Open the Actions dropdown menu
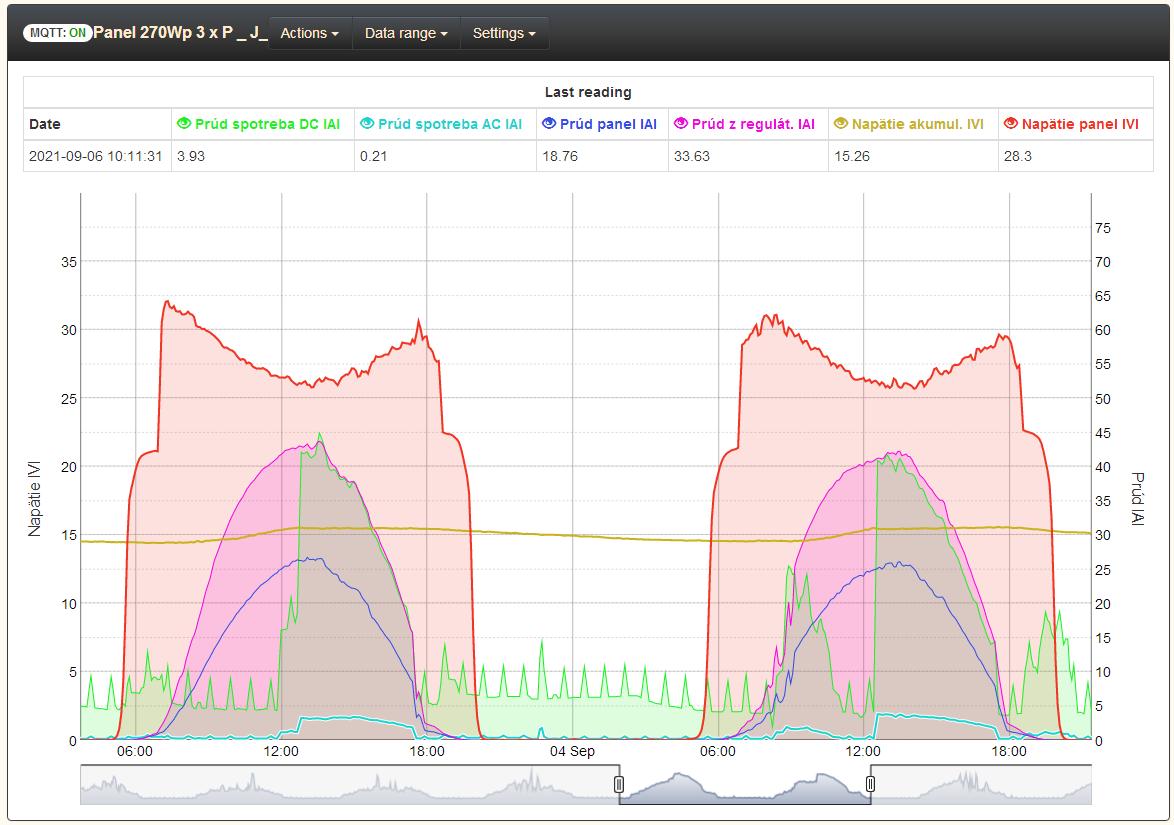1174x825 pixels. 309,33
